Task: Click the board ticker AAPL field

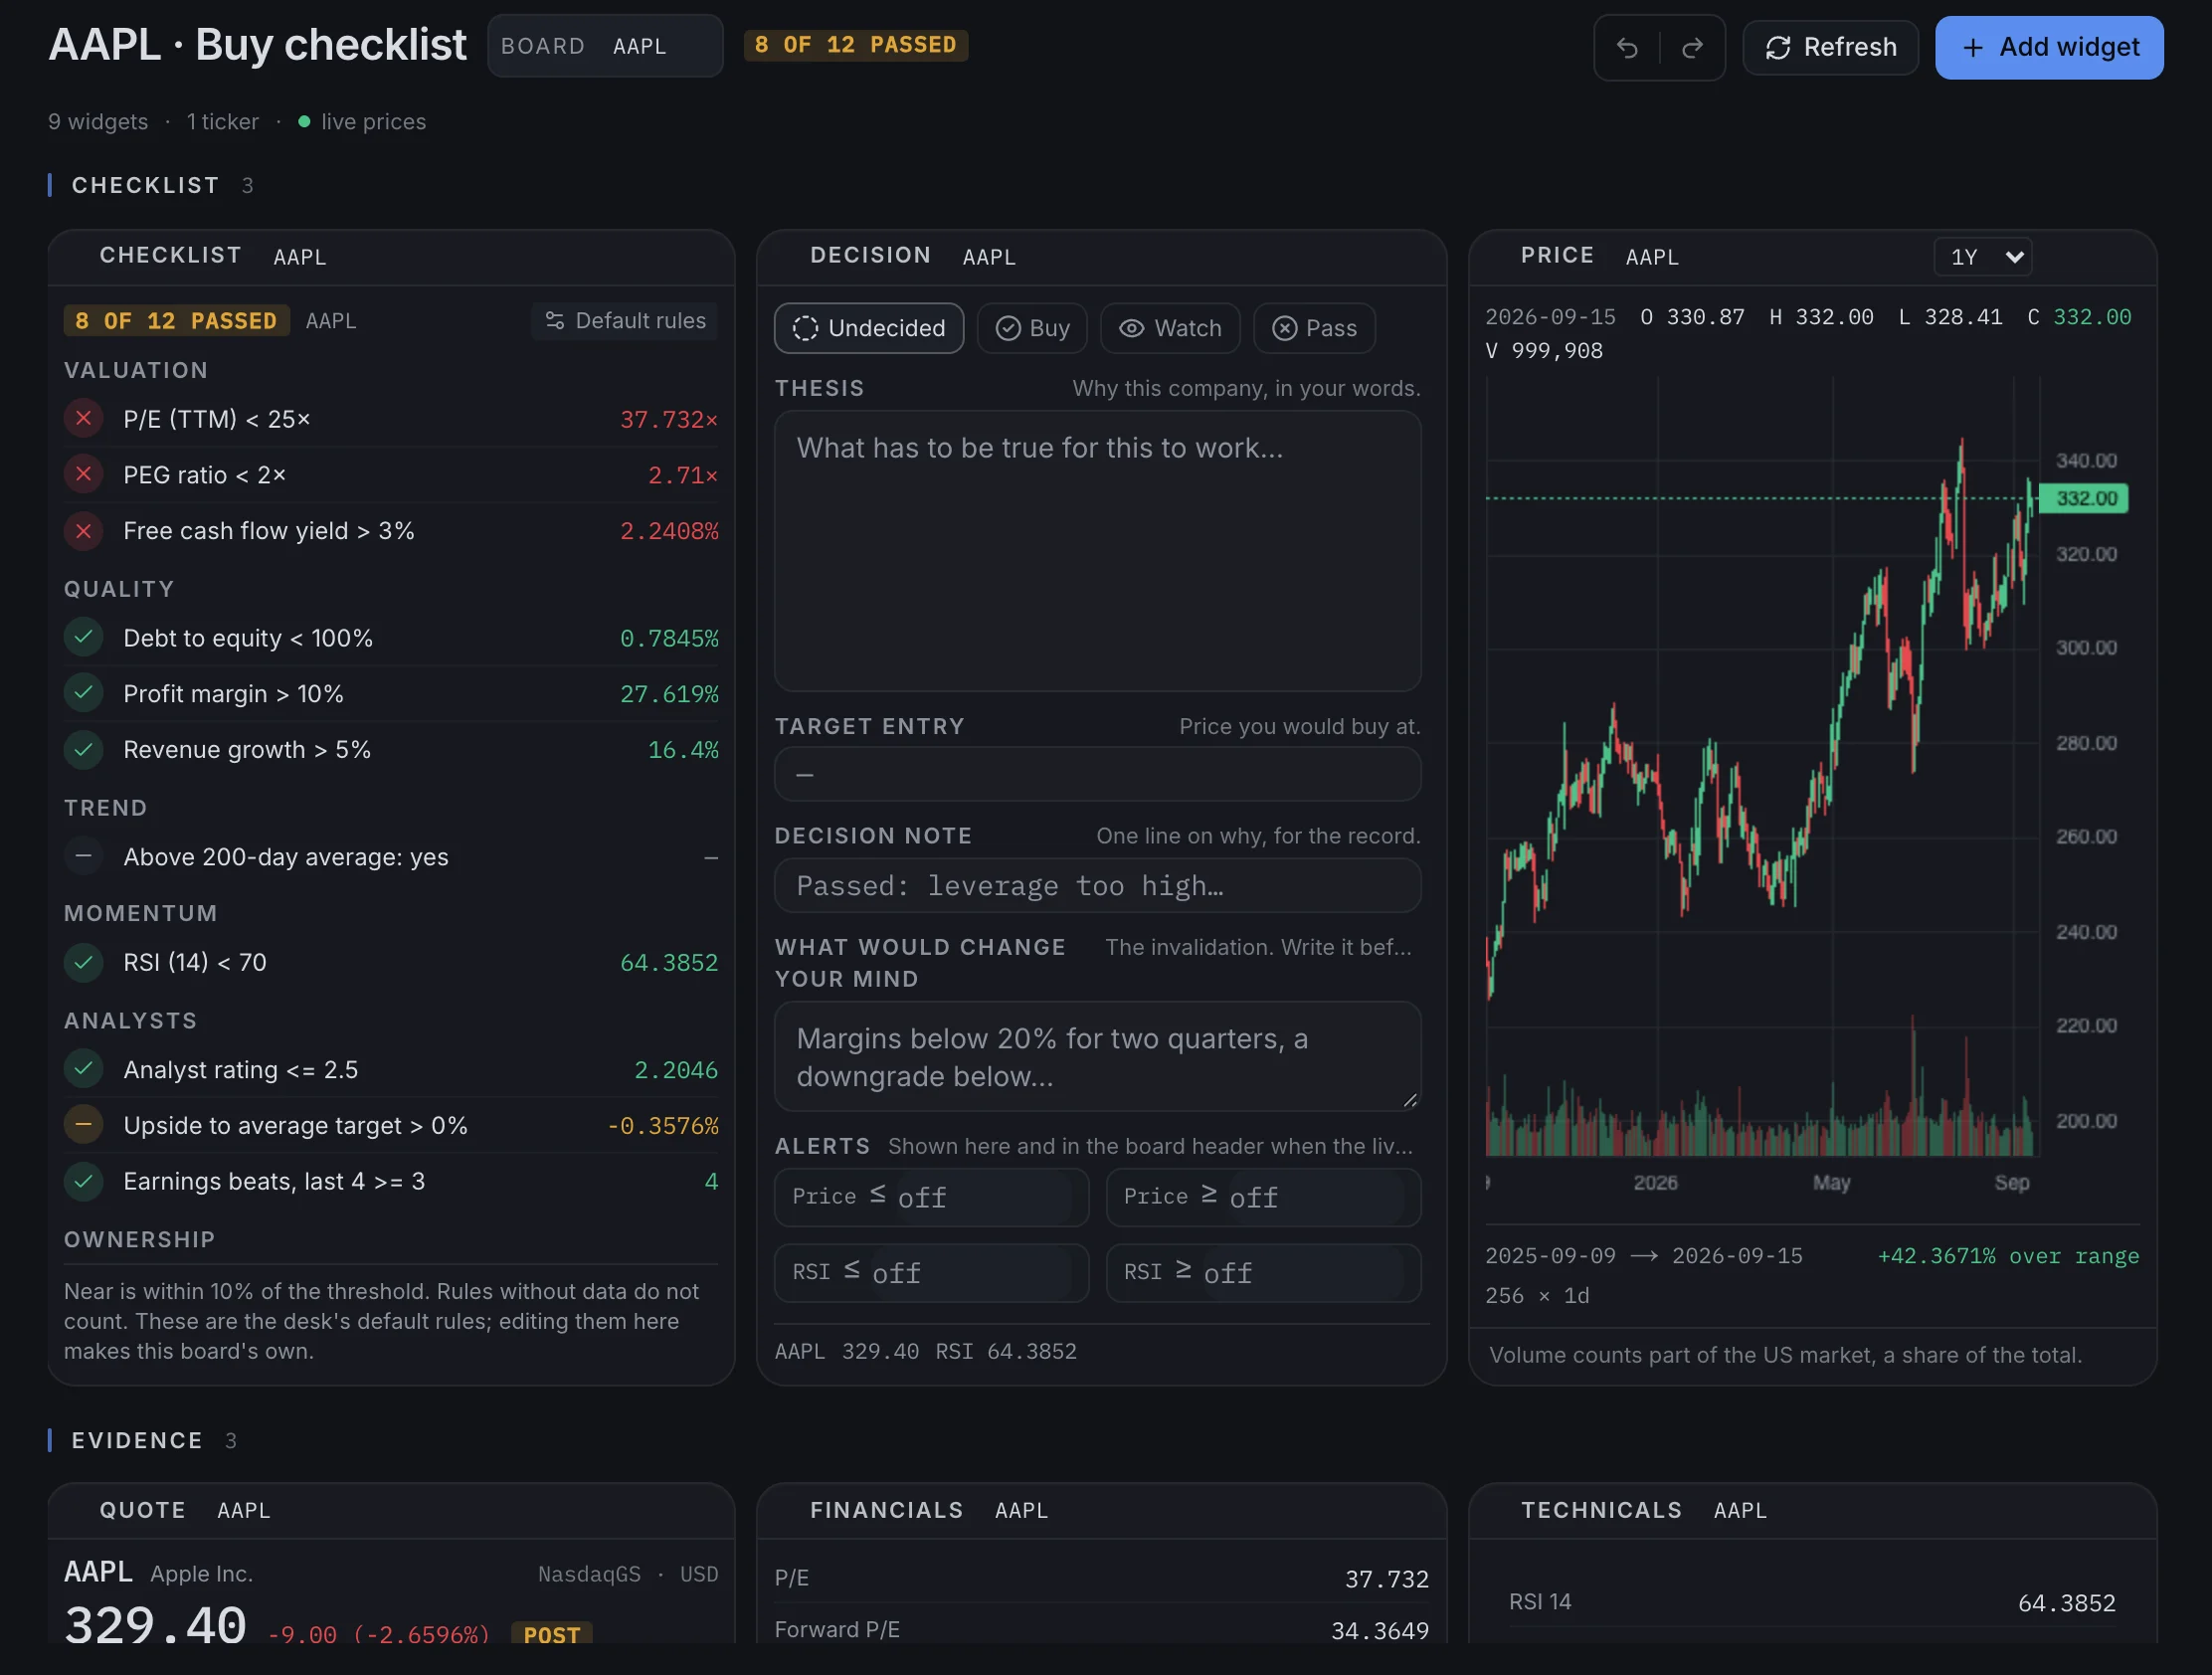Action: (606, 46)
